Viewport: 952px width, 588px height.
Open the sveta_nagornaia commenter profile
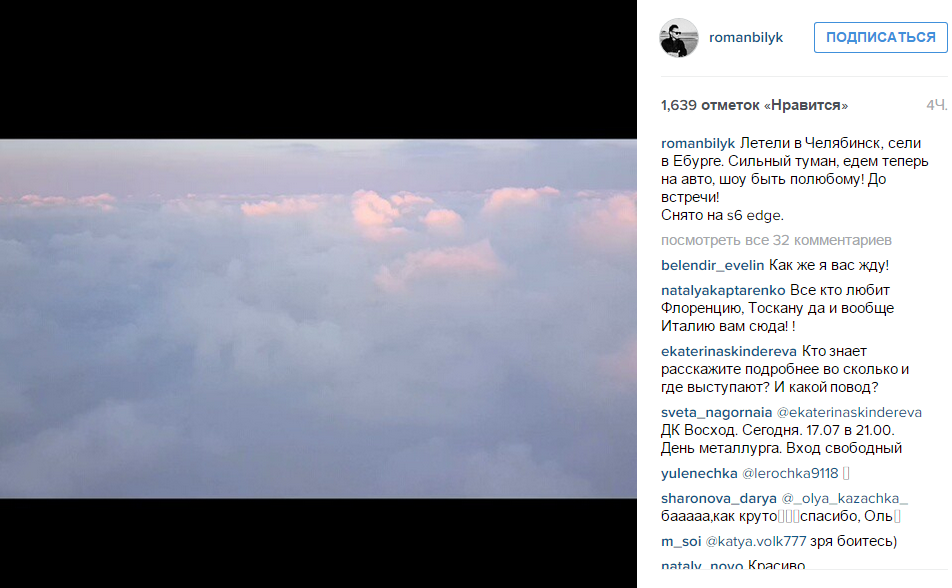tap(716, 412)
